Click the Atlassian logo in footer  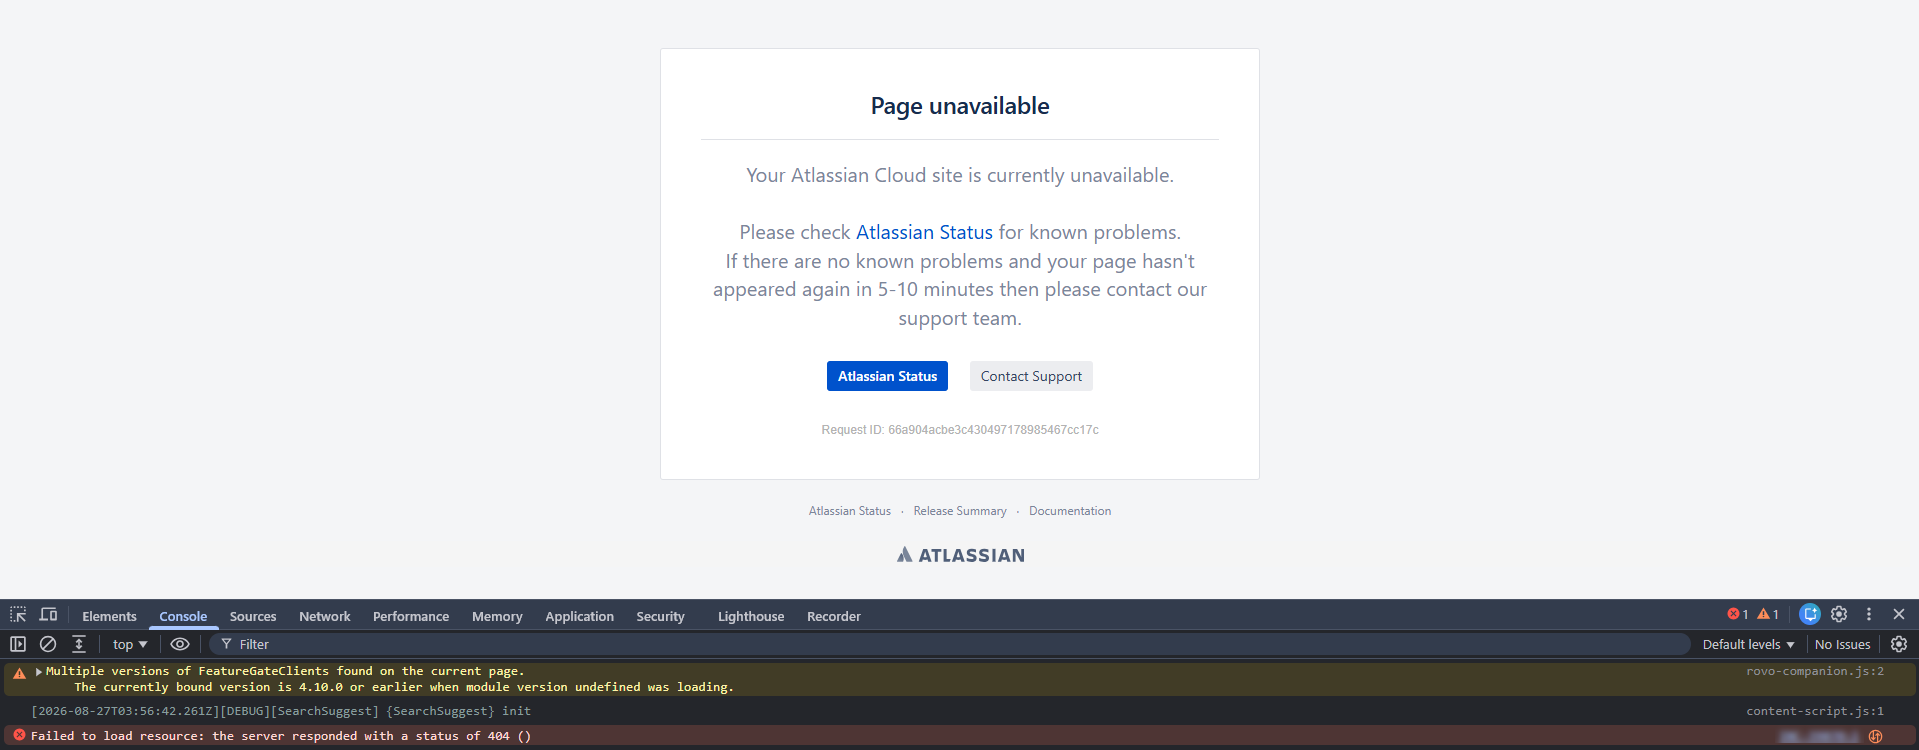(960, 555)
